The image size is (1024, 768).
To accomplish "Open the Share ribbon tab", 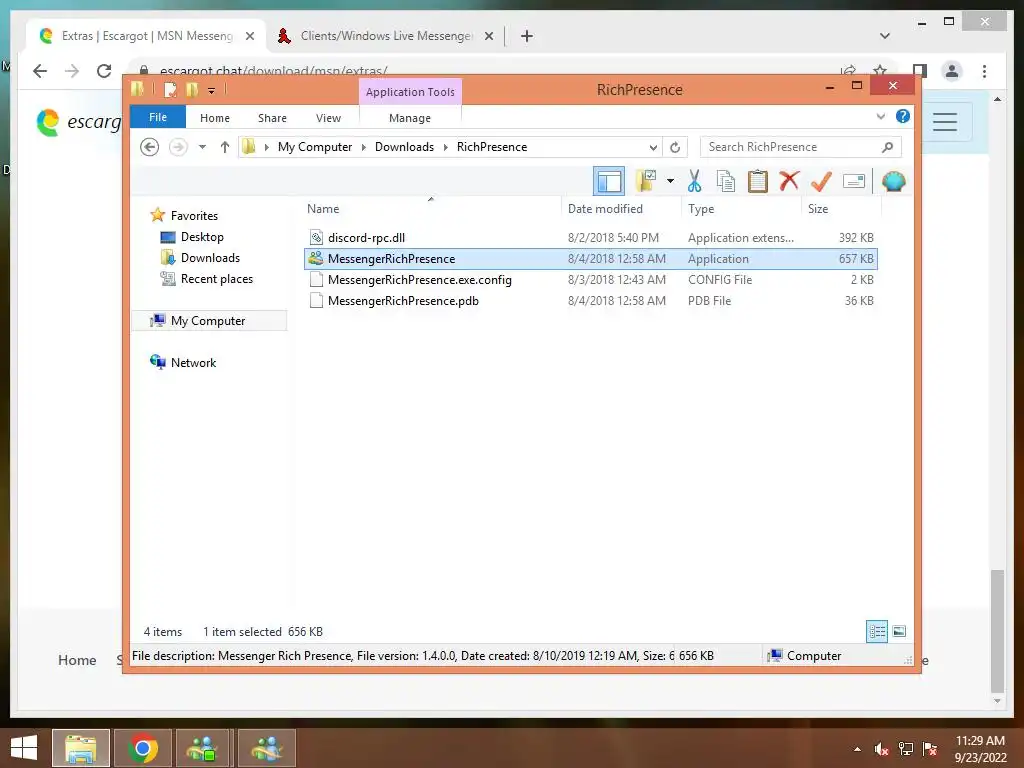I will coord(272,118).
